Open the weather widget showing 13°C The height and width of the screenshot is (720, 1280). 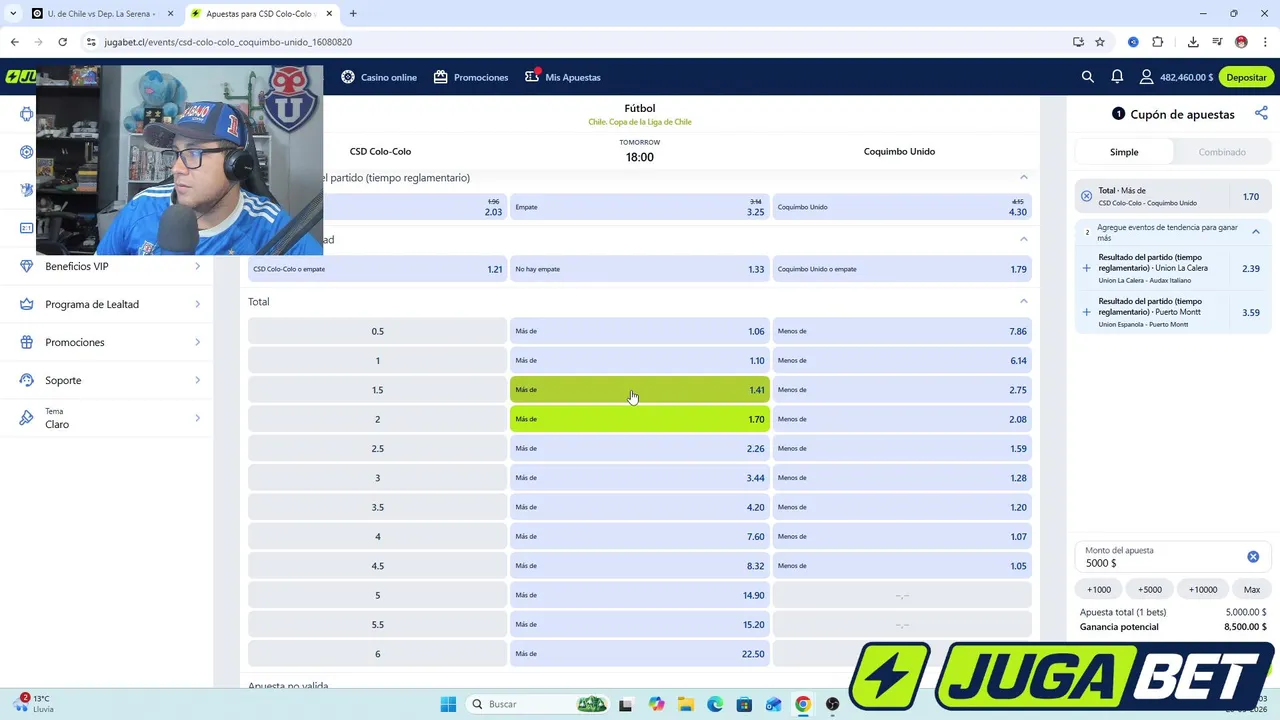(36, 703)
